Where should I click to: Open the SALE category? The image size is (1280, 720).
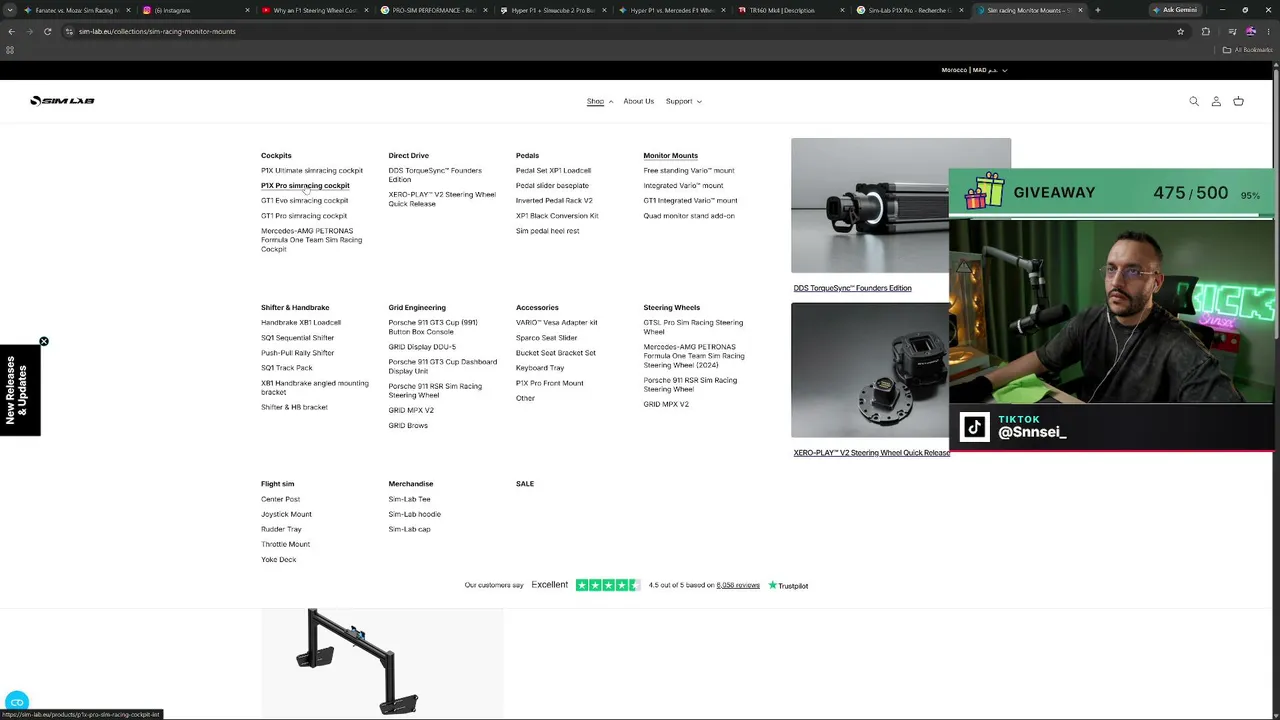(525, 484)
